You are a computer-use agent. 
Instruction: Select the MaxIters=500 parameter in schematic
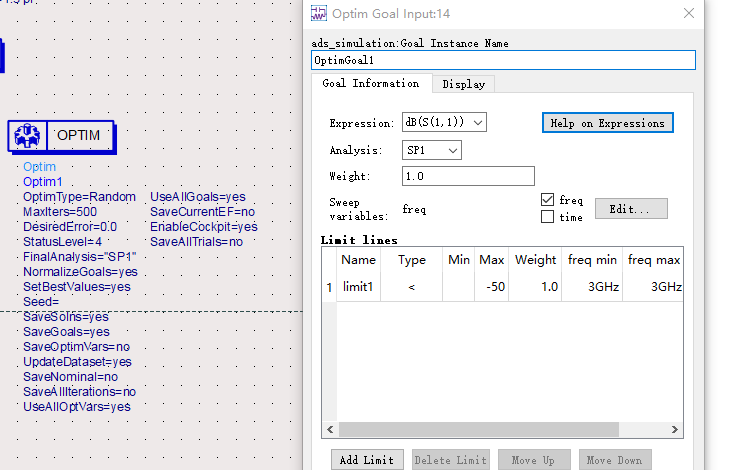click(60, 212)
